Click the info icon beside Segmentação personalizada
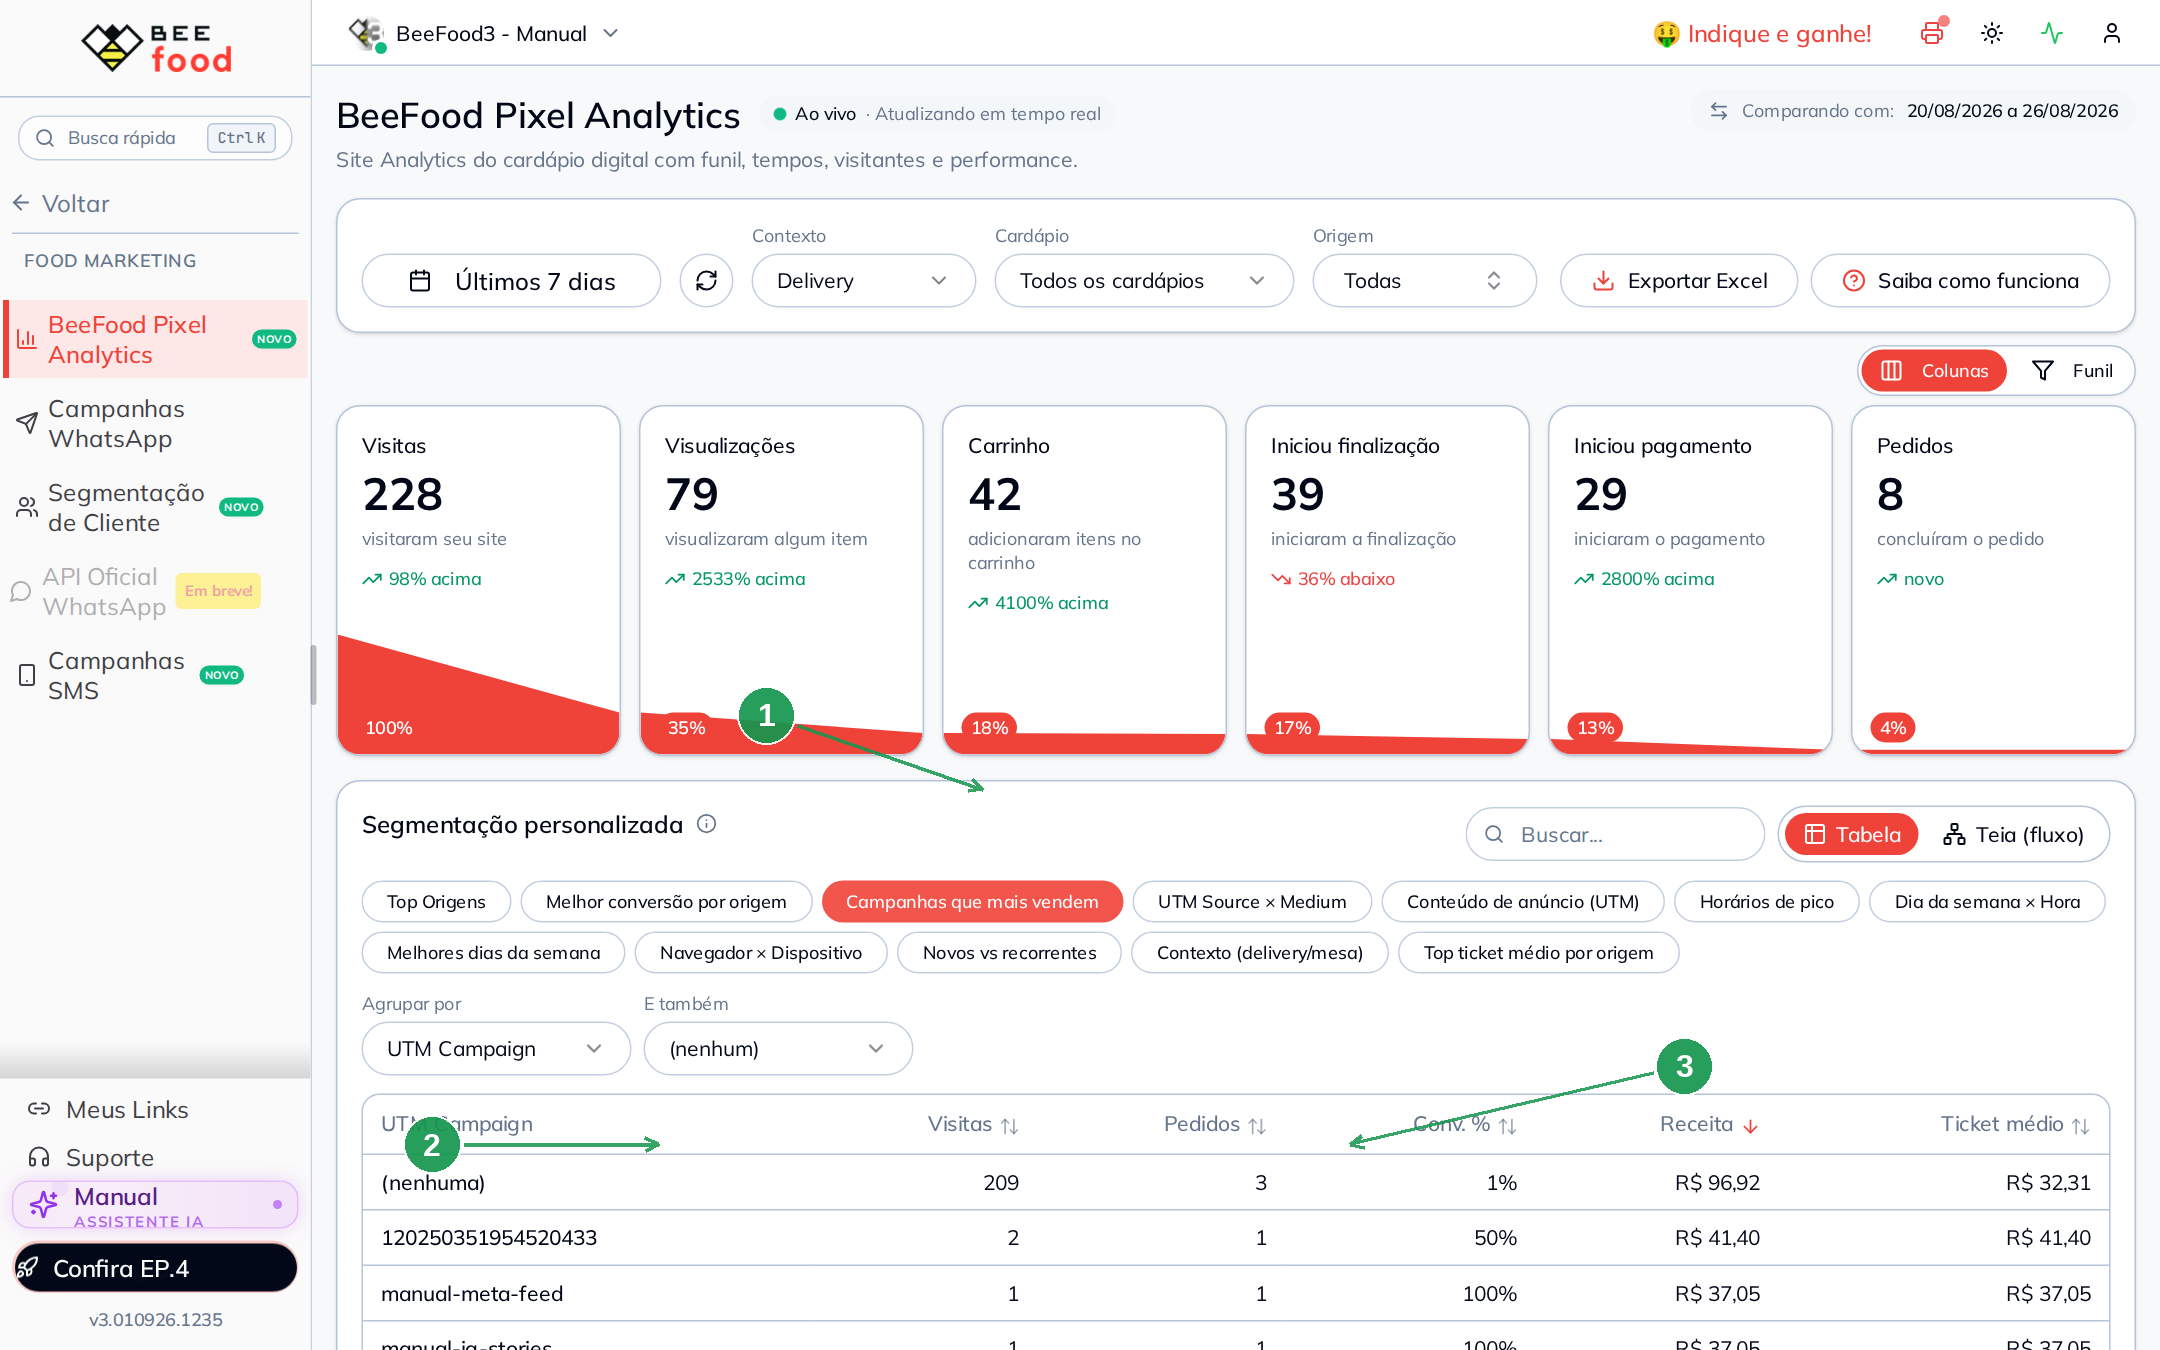This screenshot has height=1350, width=2160. click(706, 824)
